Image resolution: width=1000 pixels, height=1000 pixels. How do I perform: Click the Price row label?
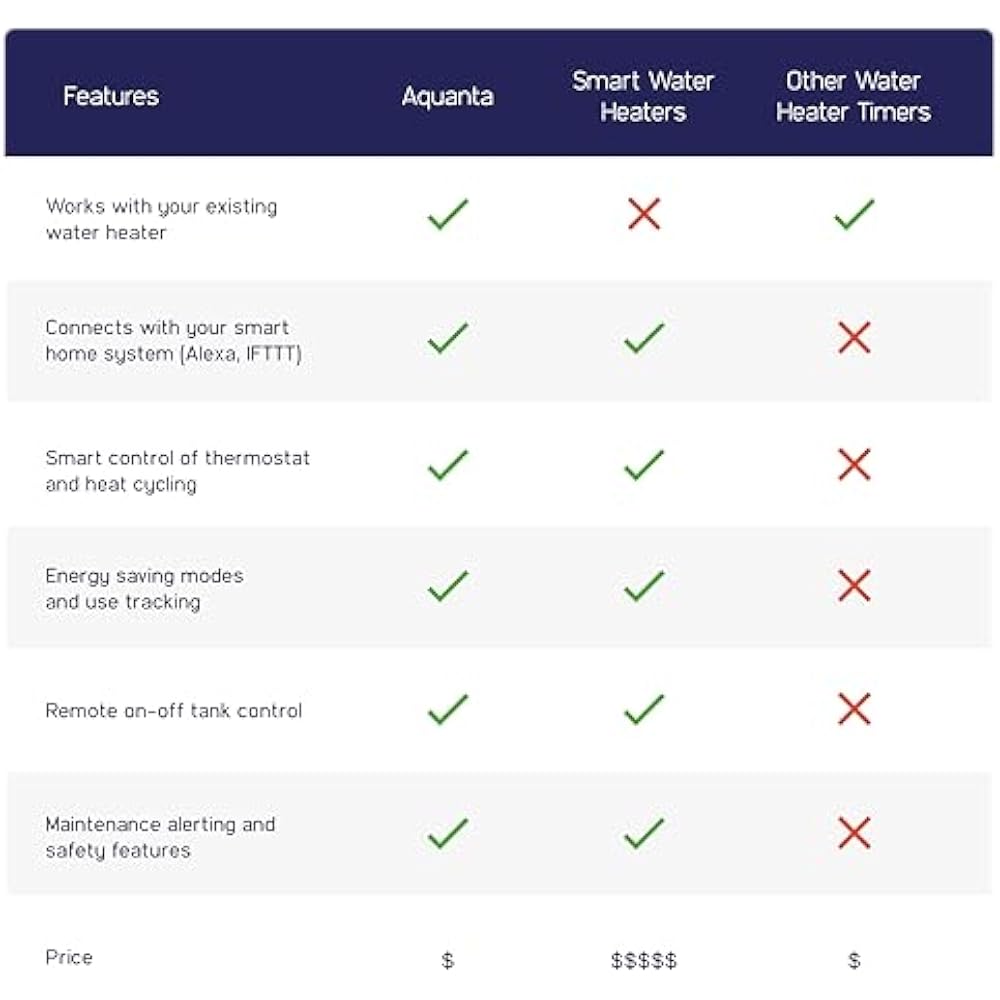[69, 957]
